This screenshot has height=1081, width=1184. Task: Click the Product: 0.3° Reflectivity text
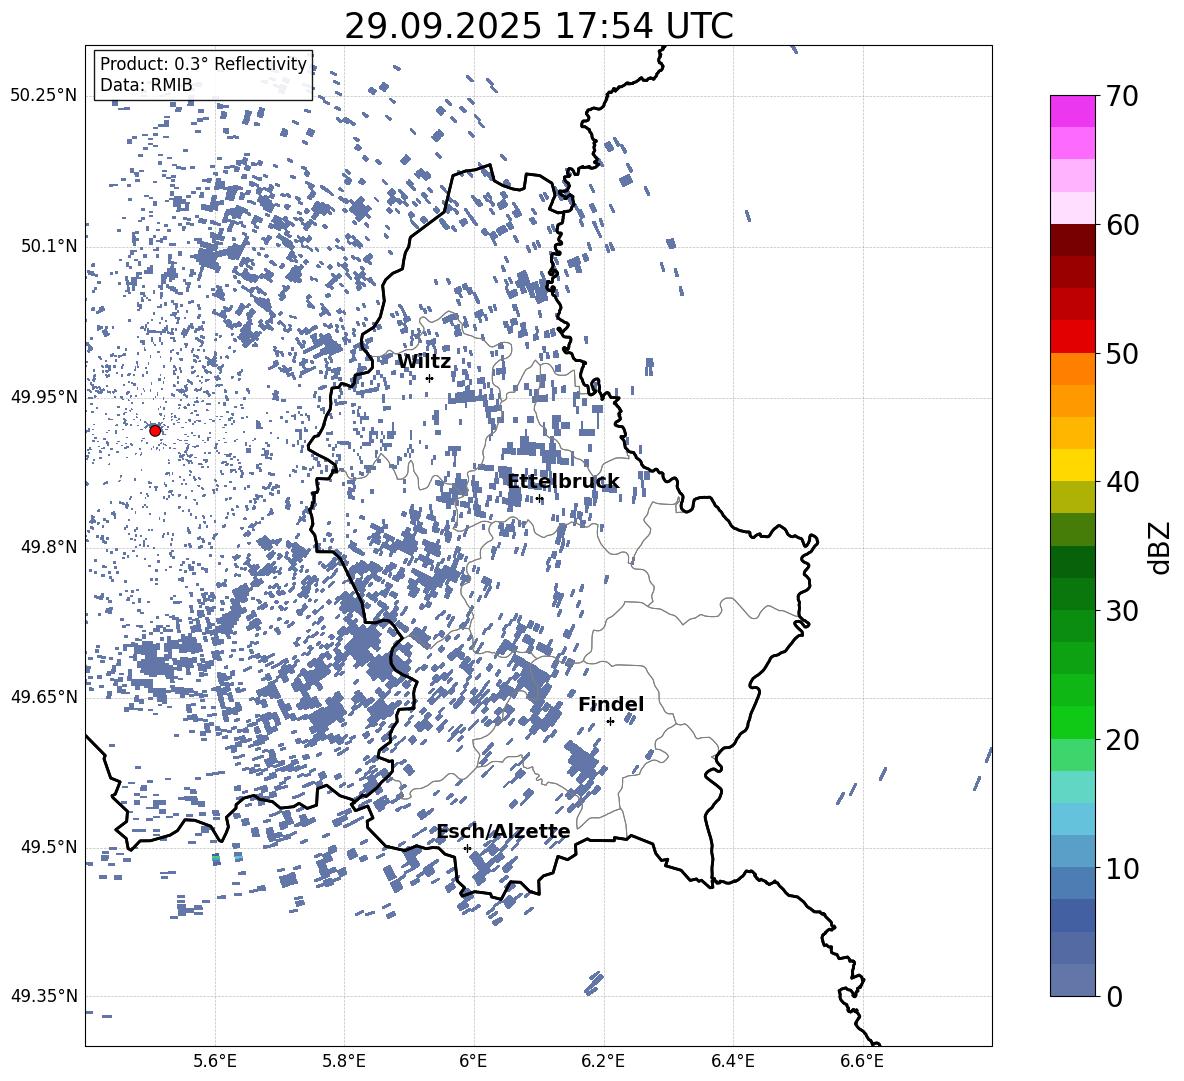[203, 64]
